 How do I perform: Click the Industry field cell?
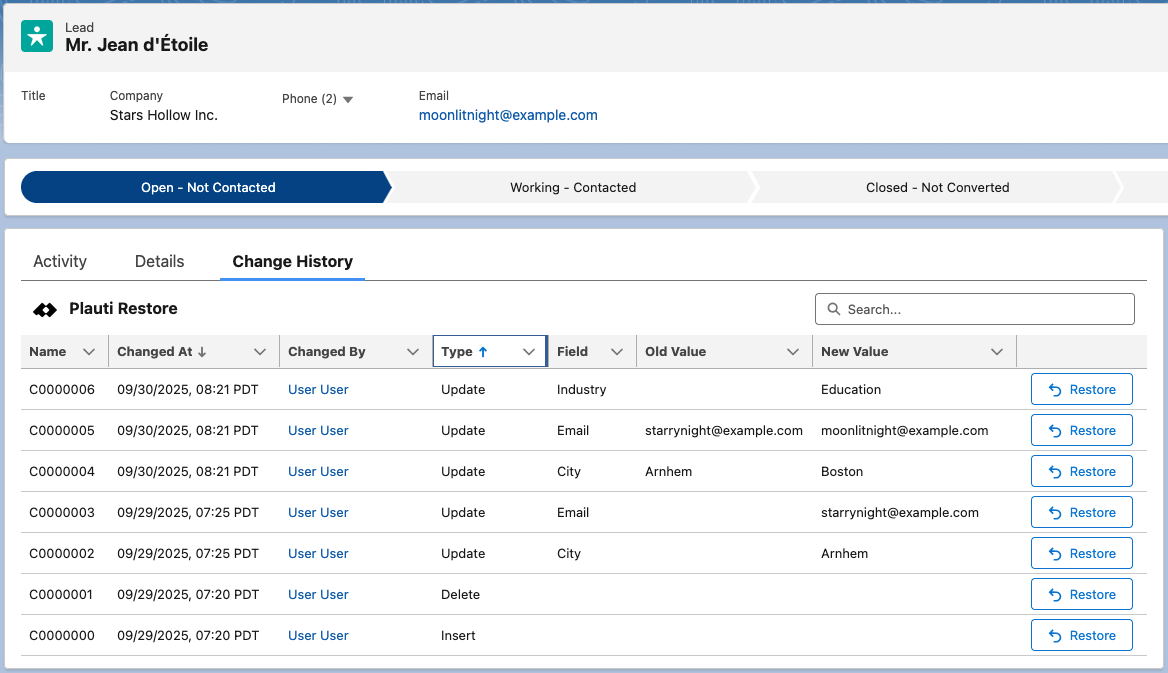581,390
